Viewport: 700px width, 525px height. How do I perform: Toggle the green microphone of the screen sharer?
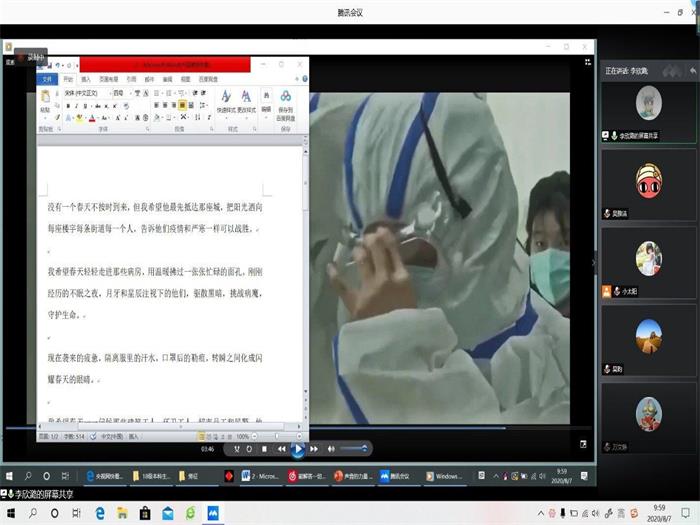(x=615, y=135)
